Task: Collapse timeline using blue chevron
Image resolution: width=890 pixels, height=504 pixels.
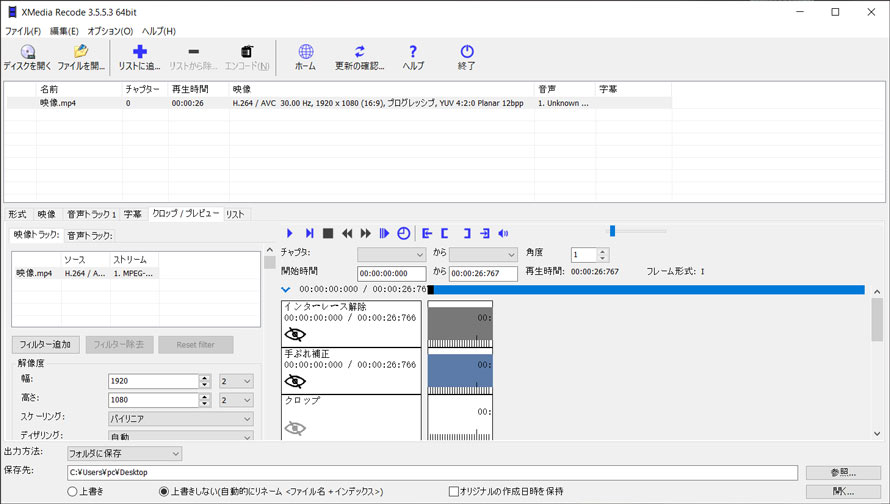Action: pos(286,289)
